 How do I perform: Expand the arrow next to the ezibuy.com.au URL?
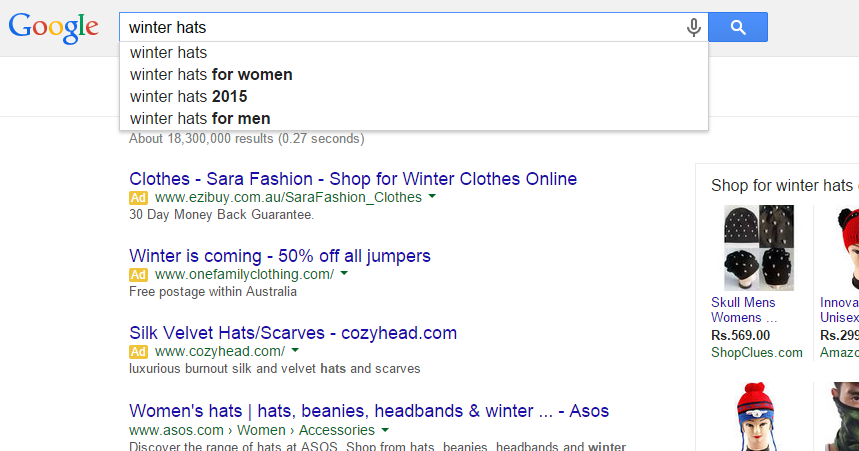coord(432,196)
